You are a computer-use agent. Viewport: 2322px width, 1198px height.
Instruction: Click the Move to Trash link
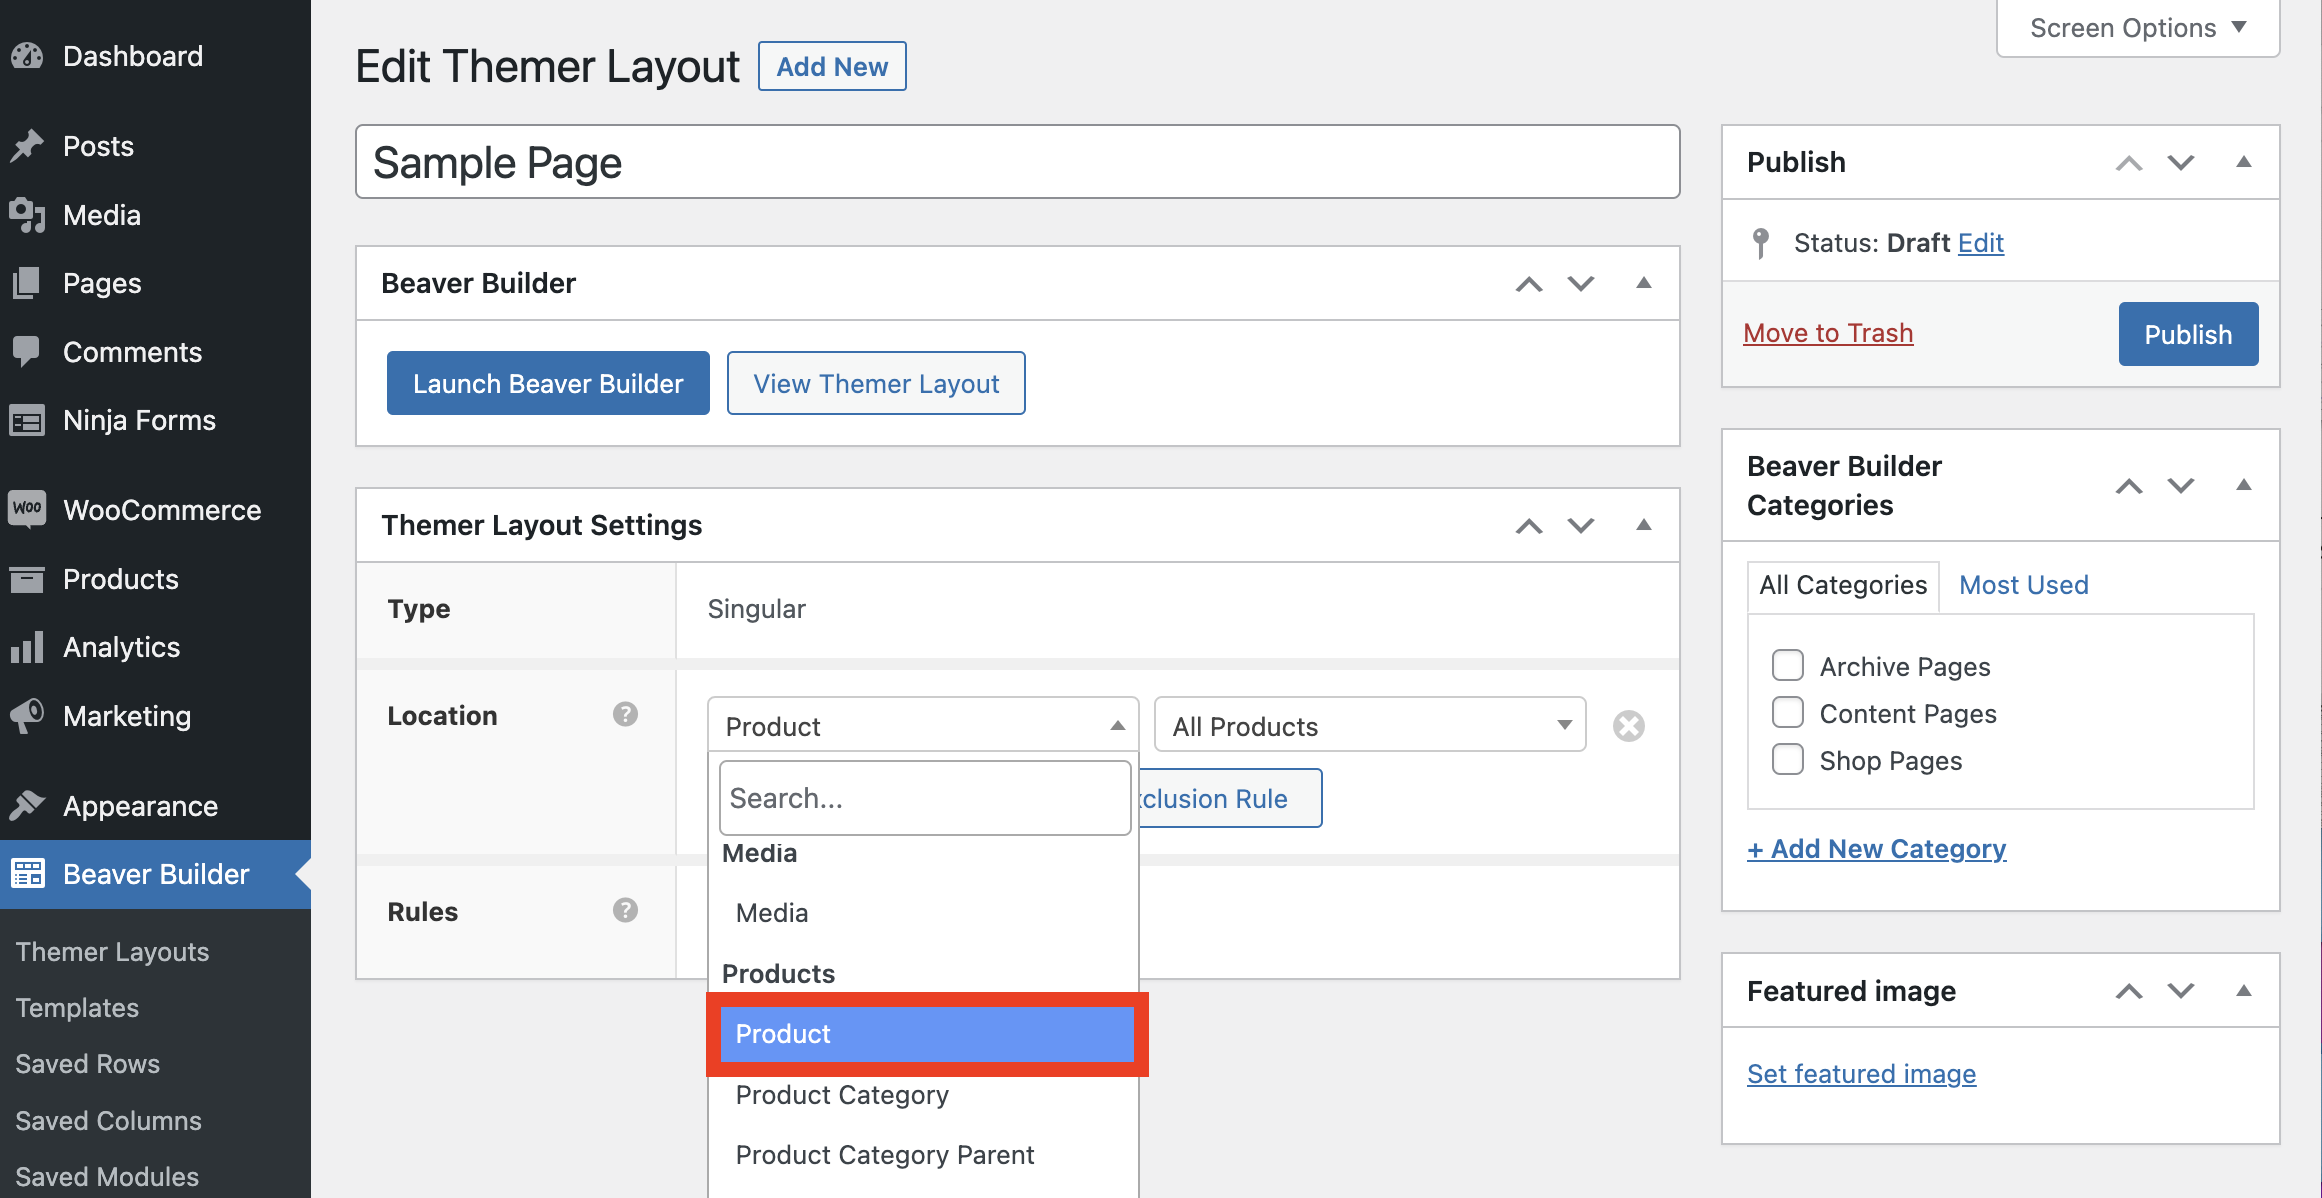(1828, 333)
